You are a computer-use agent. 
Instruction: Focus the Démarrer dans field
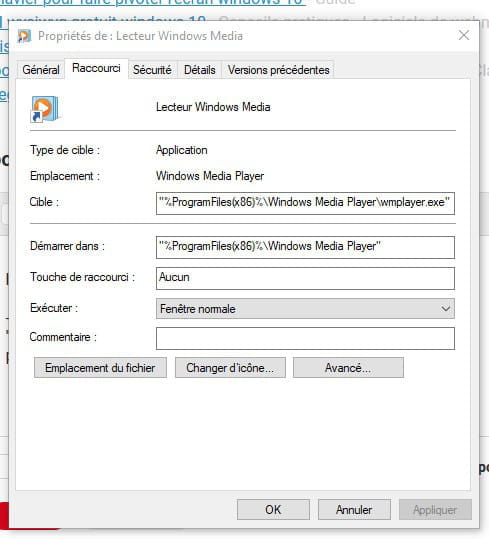(x=305, y=248)
